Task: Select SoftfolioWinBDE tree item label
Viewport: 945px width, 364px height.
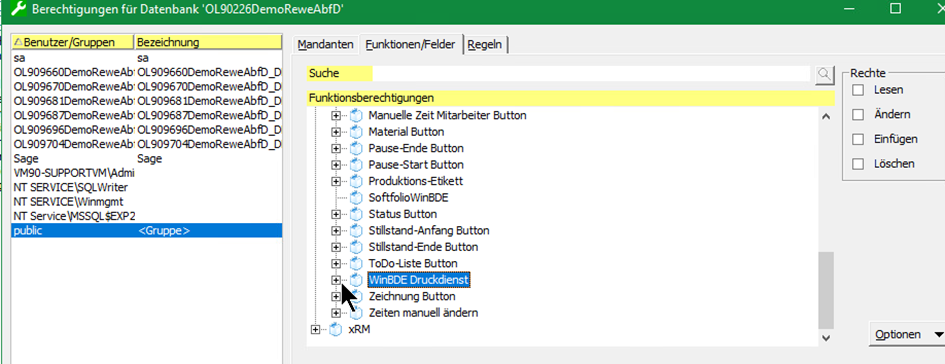Action: (409, 198)
